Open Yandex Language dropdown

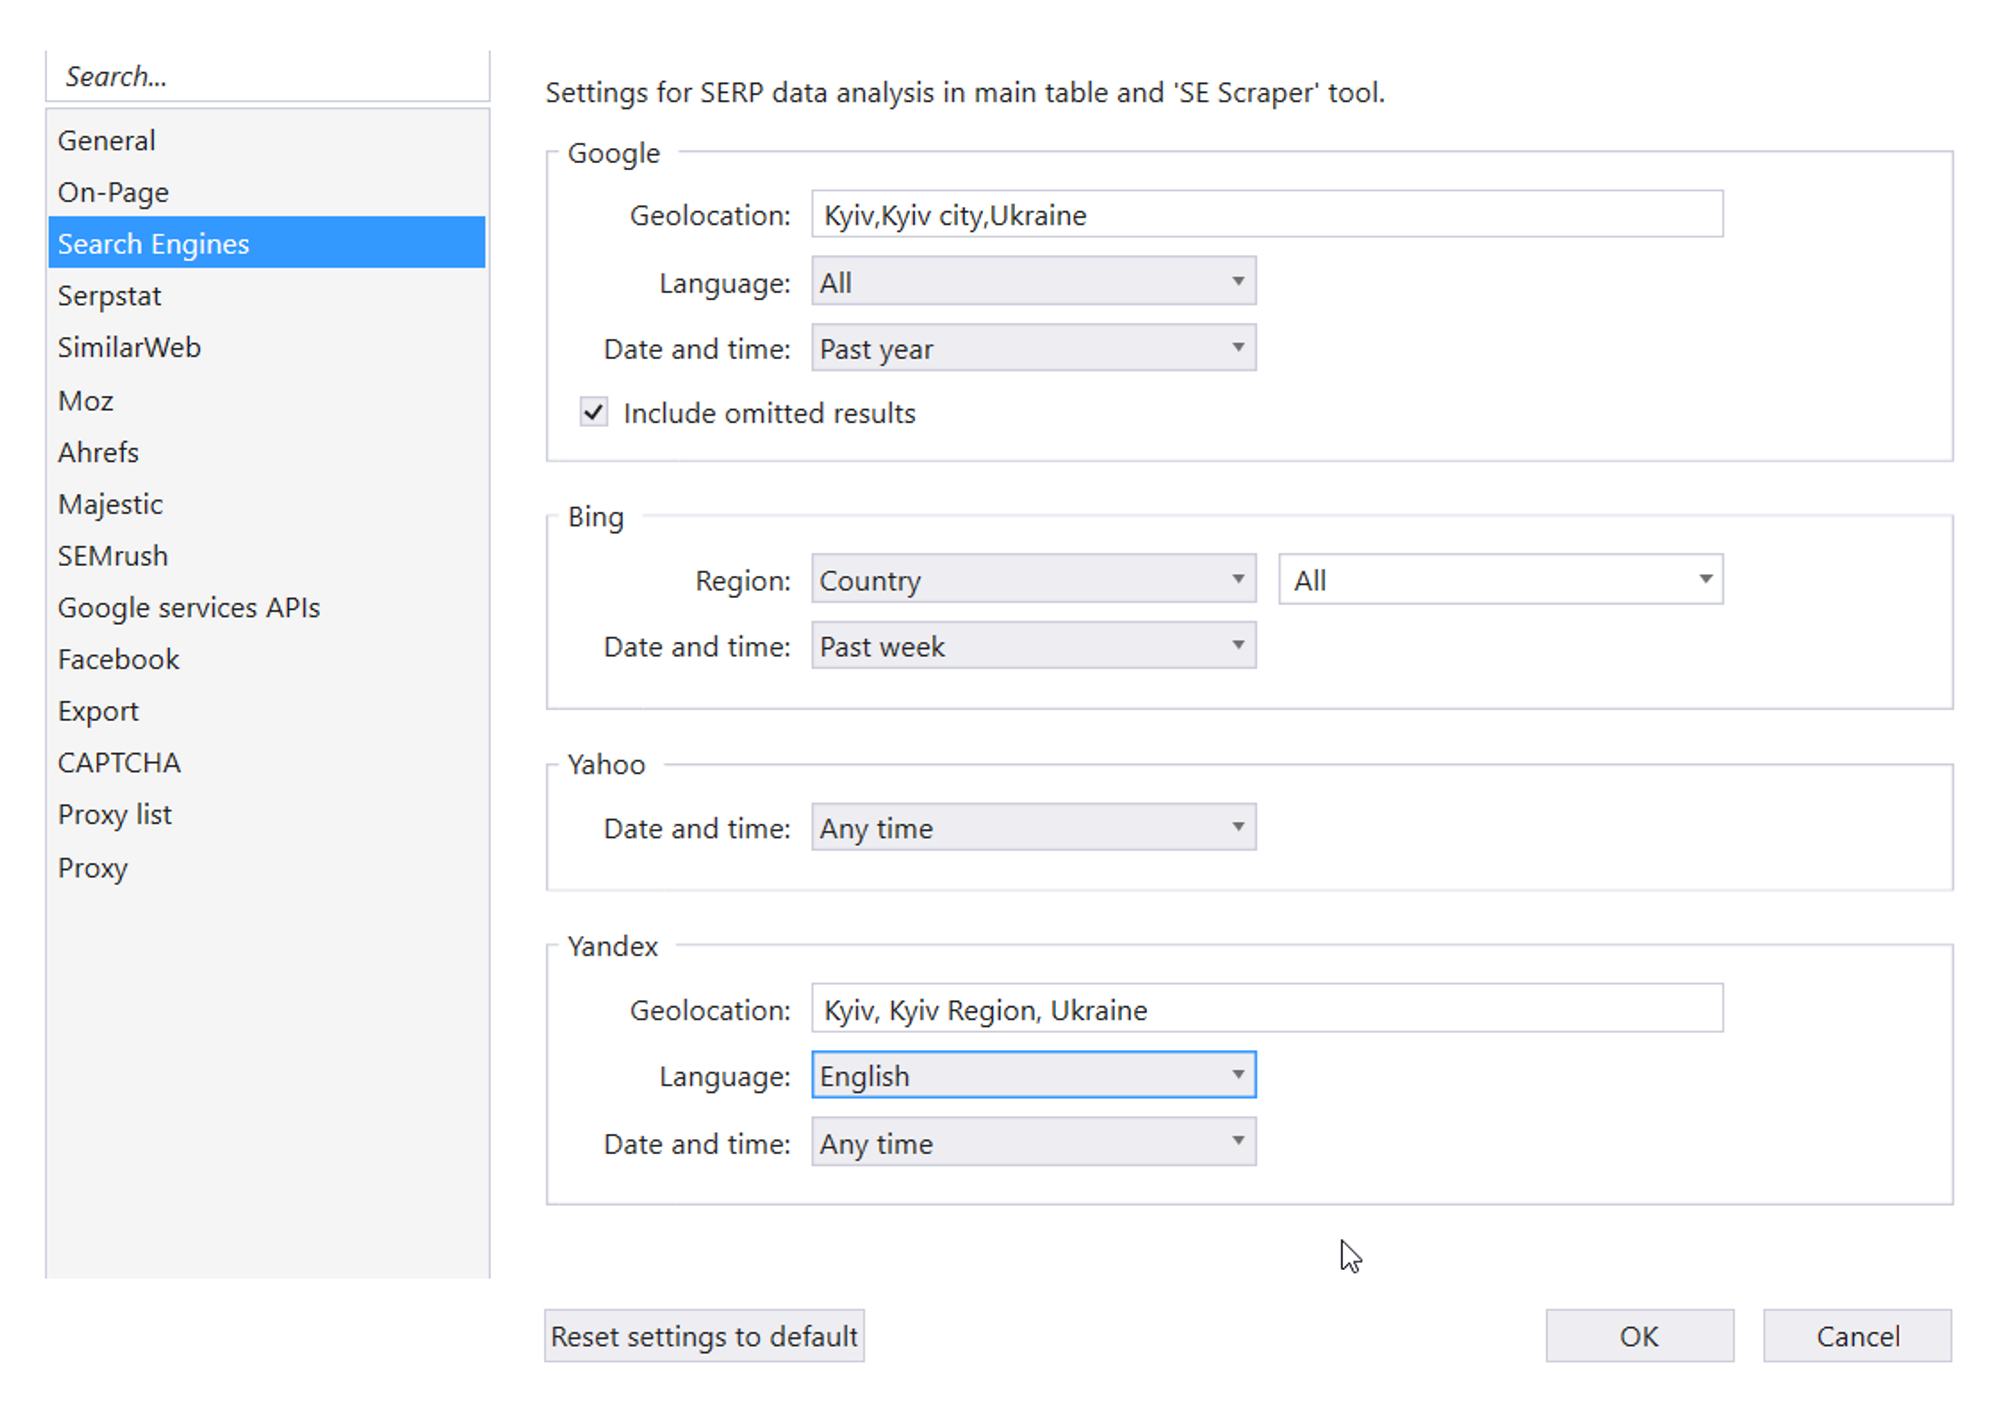1033,1075
